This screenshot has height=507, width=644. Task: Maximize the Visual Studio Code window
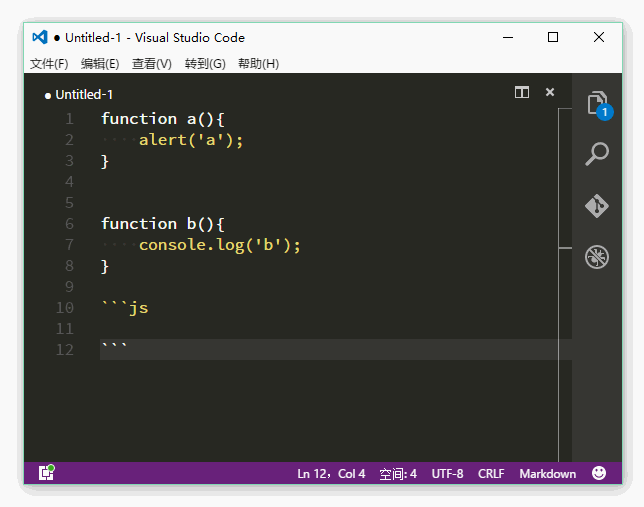coord(553,37)
